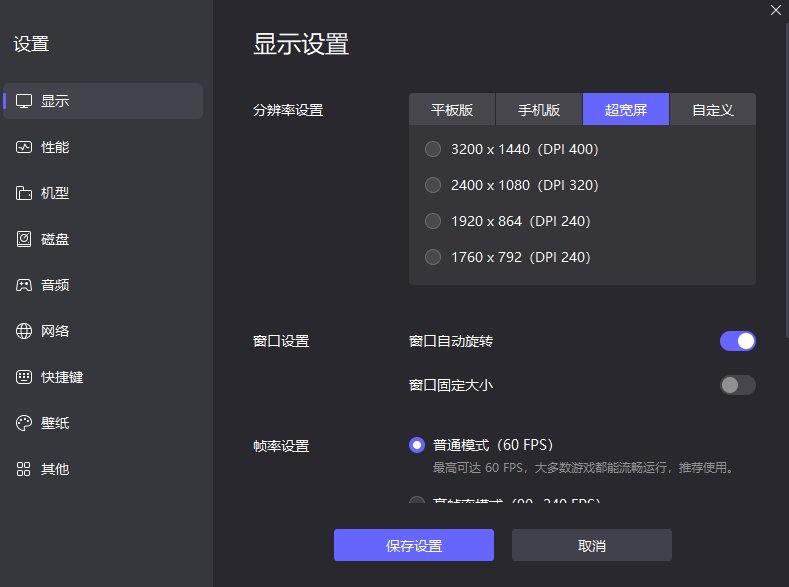Go to 音频 settings
Viewport: 789px width, 587px height.
(103, 285)
